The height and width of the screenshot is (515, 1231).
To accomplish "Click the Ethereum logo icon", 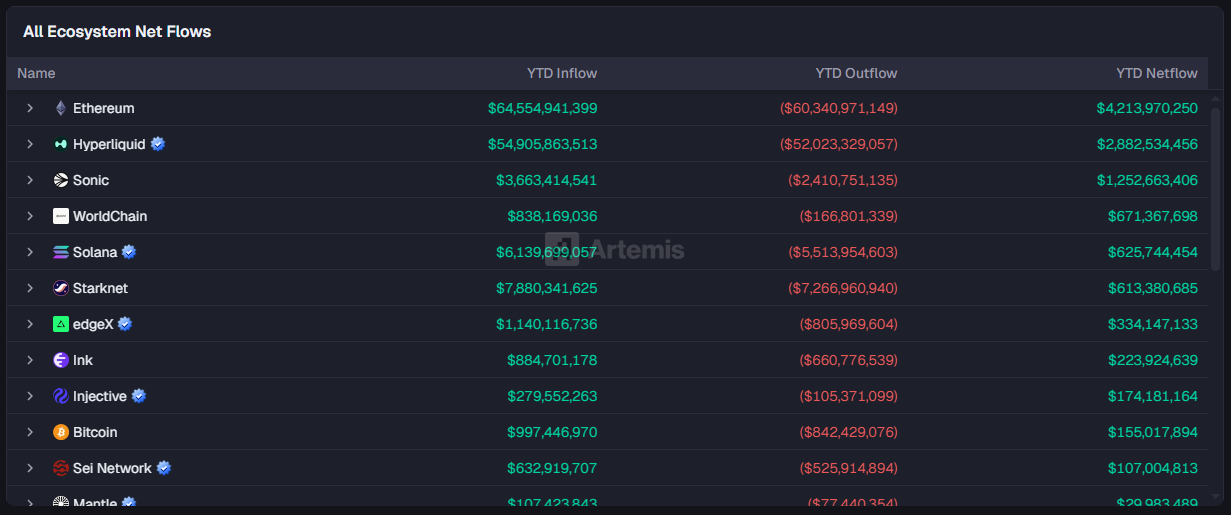I will (x=61, y=108).
